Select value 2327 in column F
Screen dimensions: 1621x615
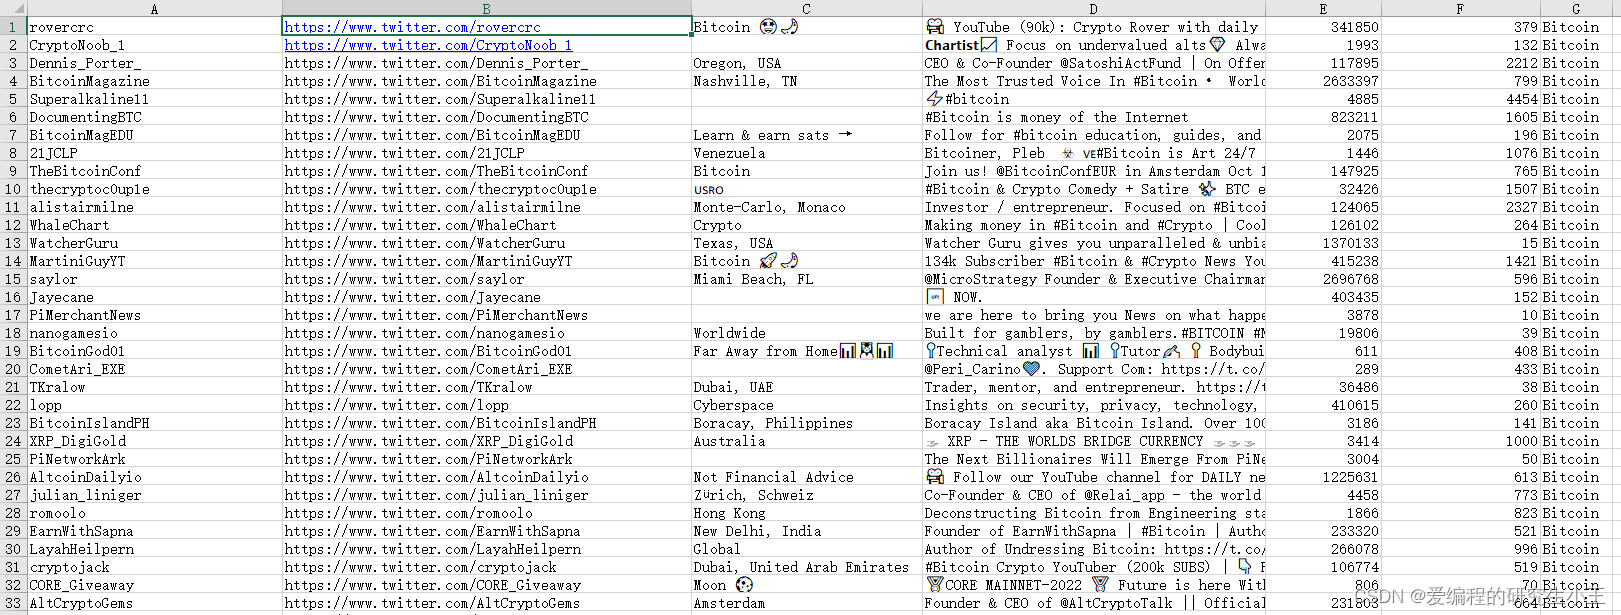click(1460, 207)
